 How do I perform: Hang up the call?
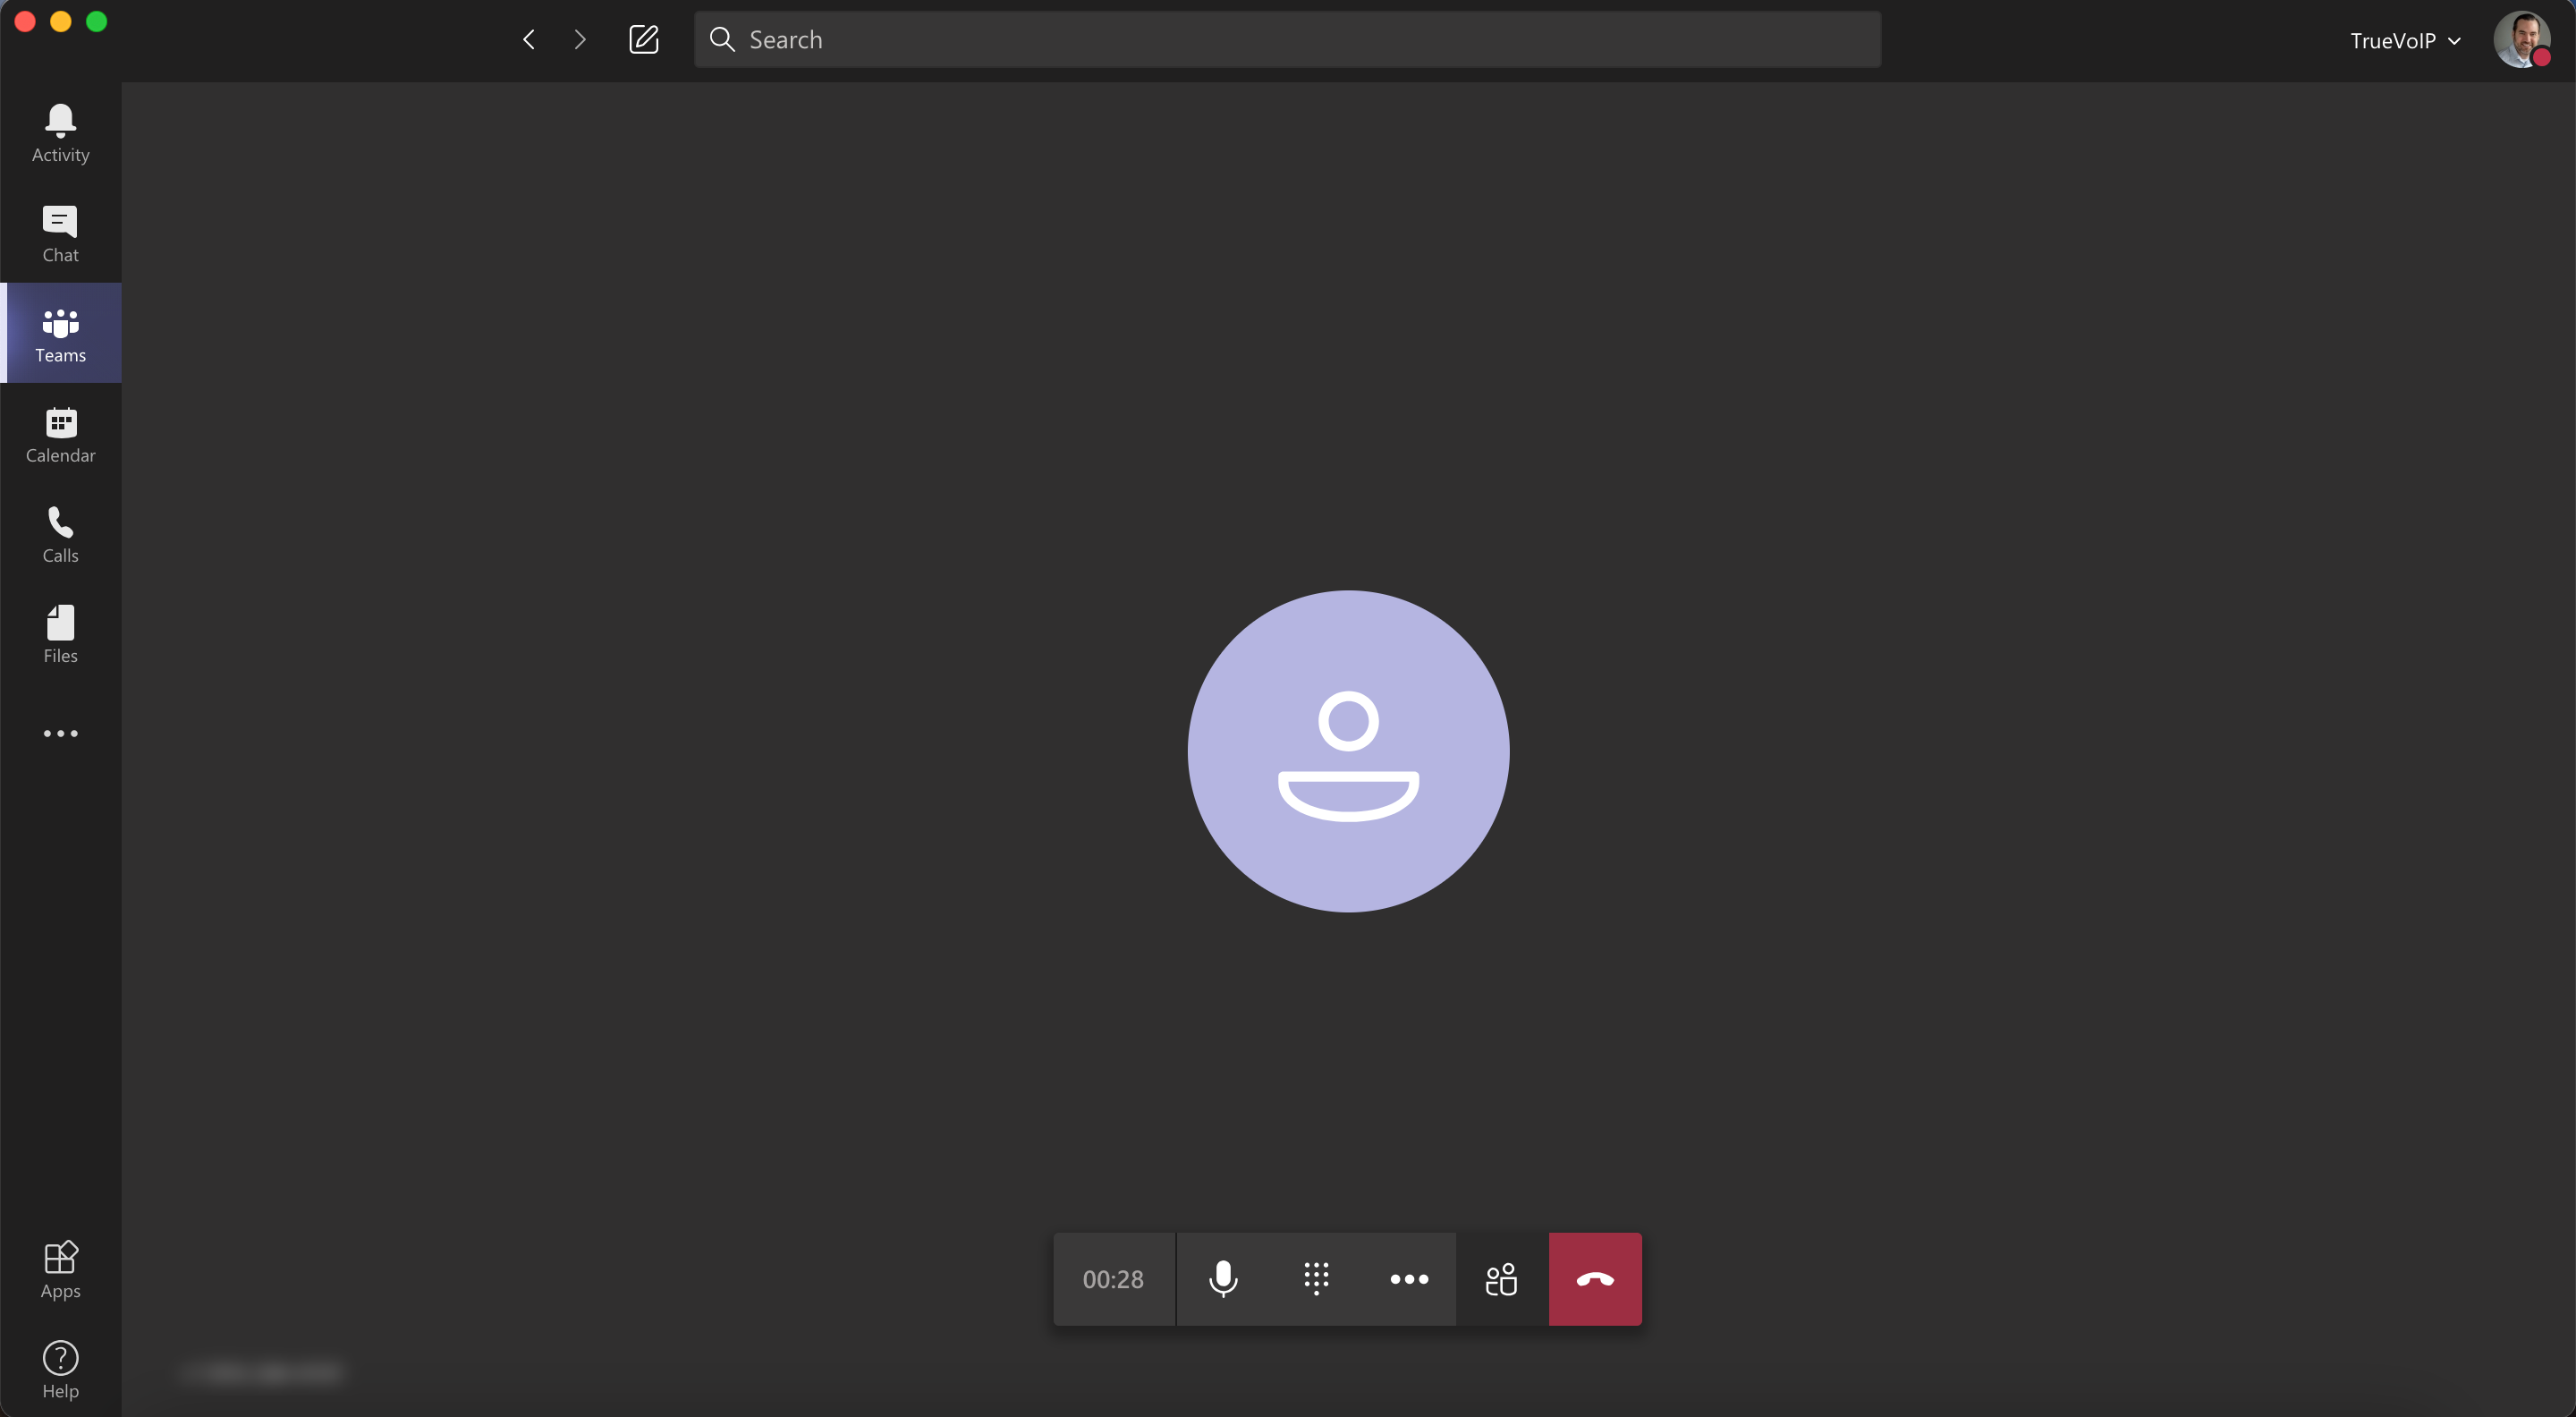pyautogui.click(x=1595, y=1279)
